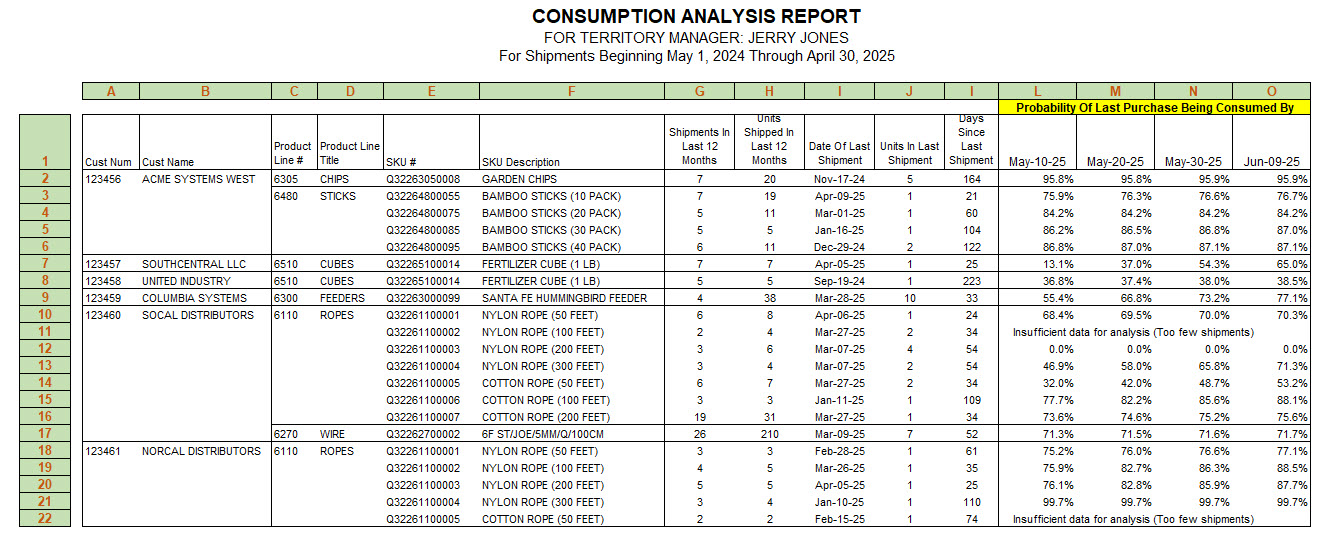1324x537 pixels.
Task: Select the May-10-25 column heading cell
Action: tap(1038, 161)
